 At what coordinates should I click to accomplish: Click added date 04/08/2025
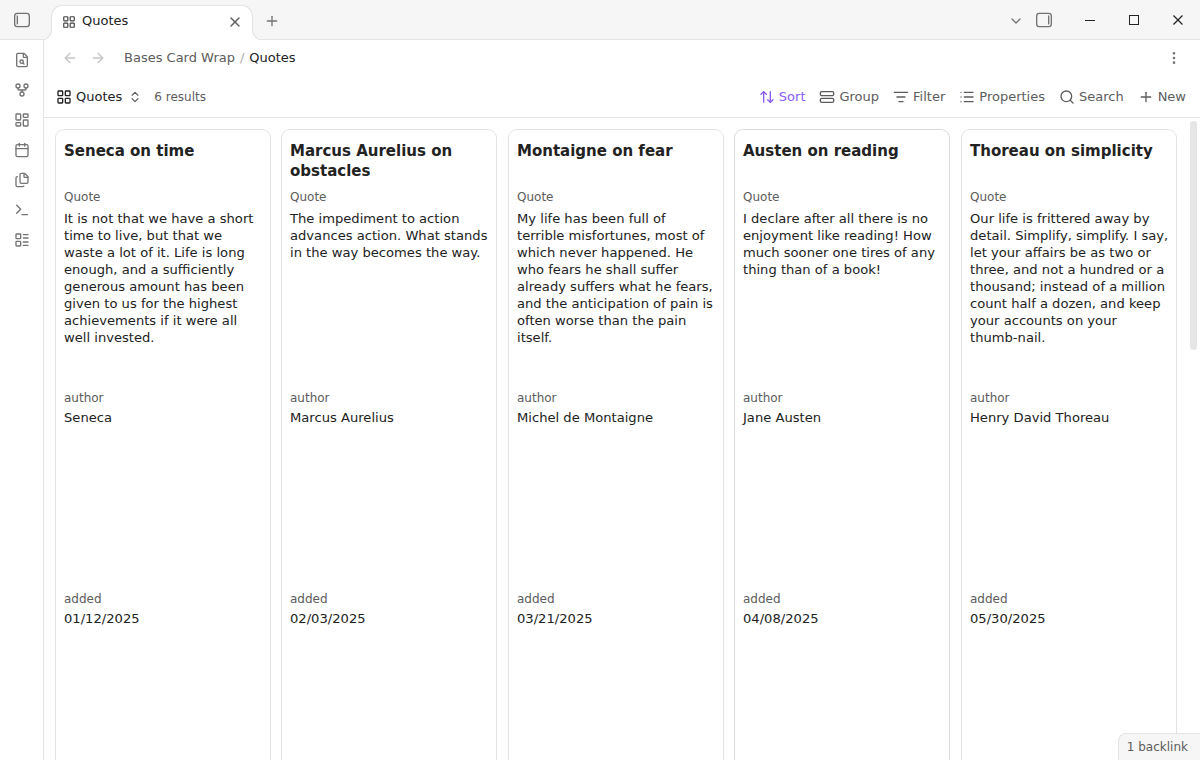pyautogui.click(x=781, y=619)
